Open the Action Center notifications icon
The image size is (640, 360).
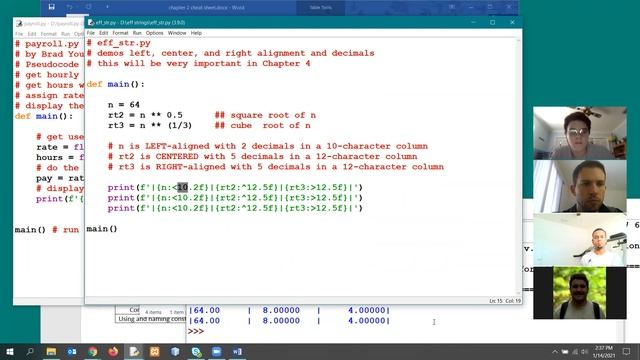(x=627, y=351)
